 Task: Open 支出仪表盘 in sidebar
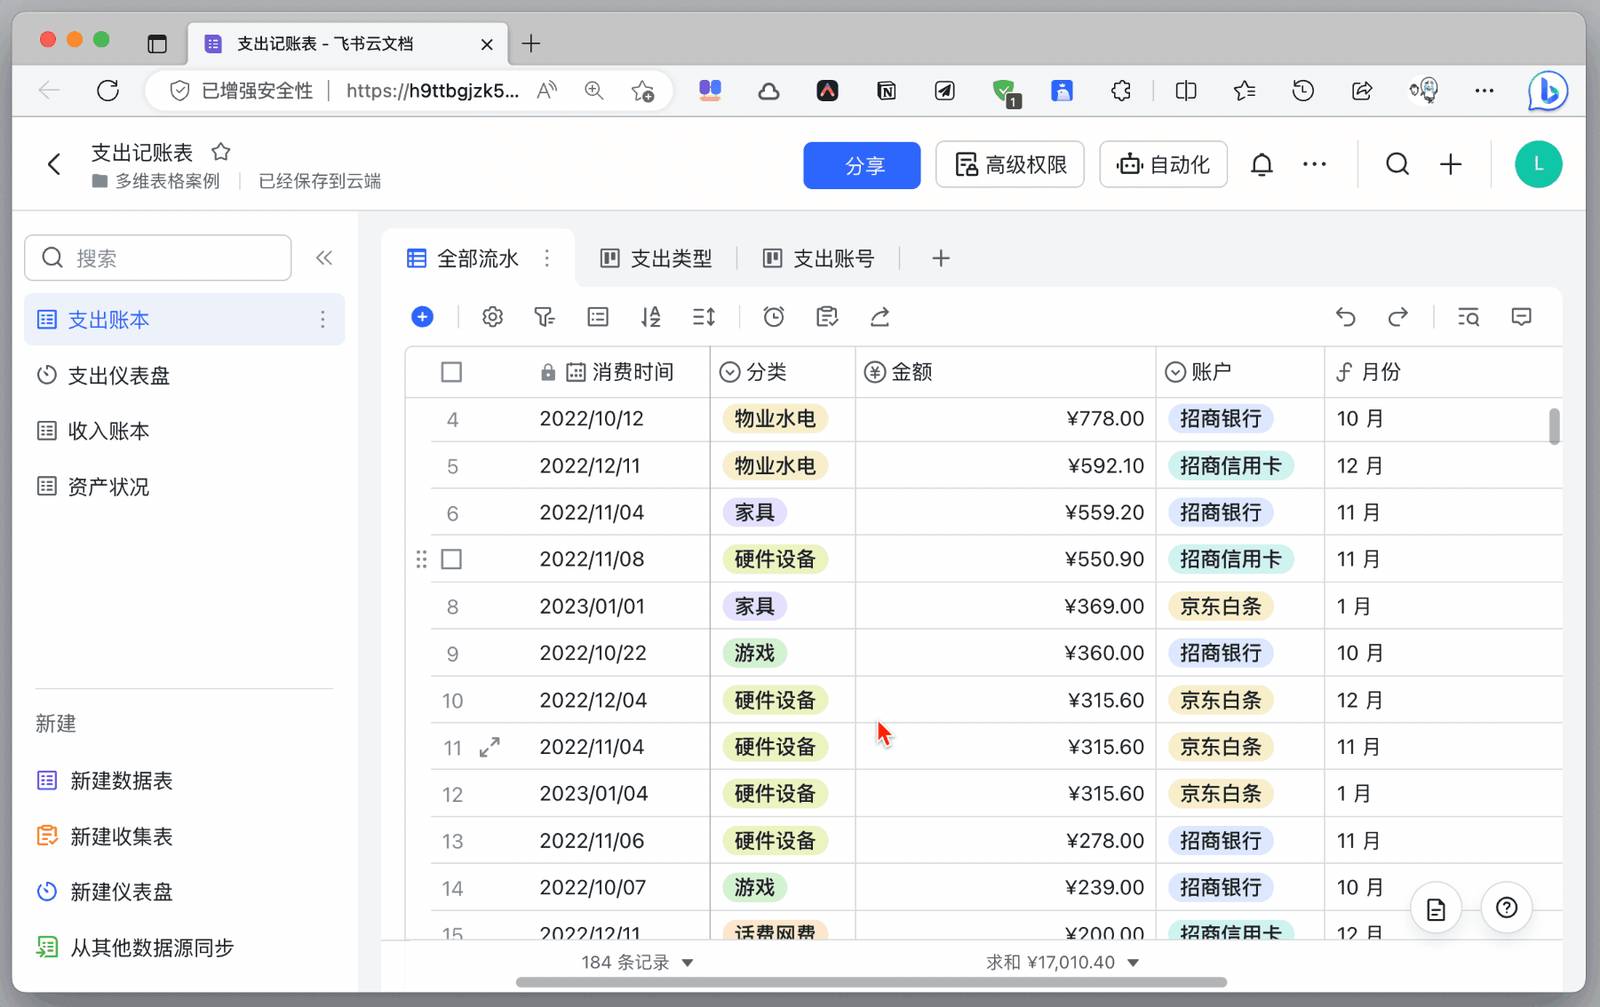184,375
